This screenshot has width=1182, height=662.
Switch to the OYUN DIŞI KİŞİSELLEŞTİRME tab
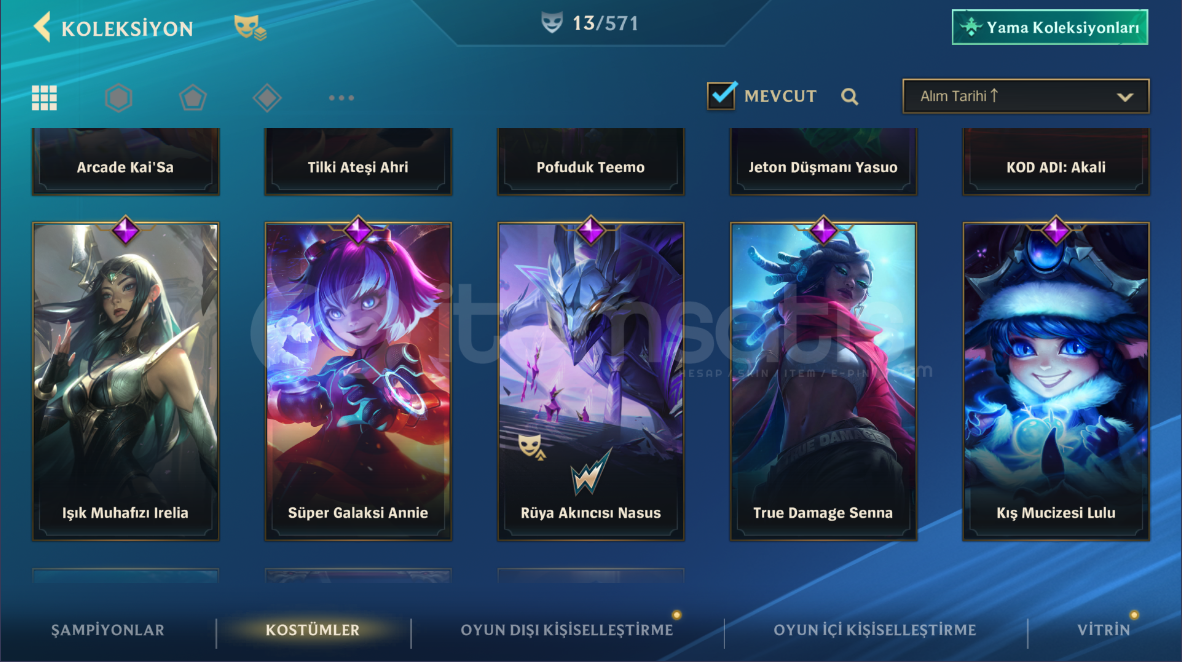point(567,630)
